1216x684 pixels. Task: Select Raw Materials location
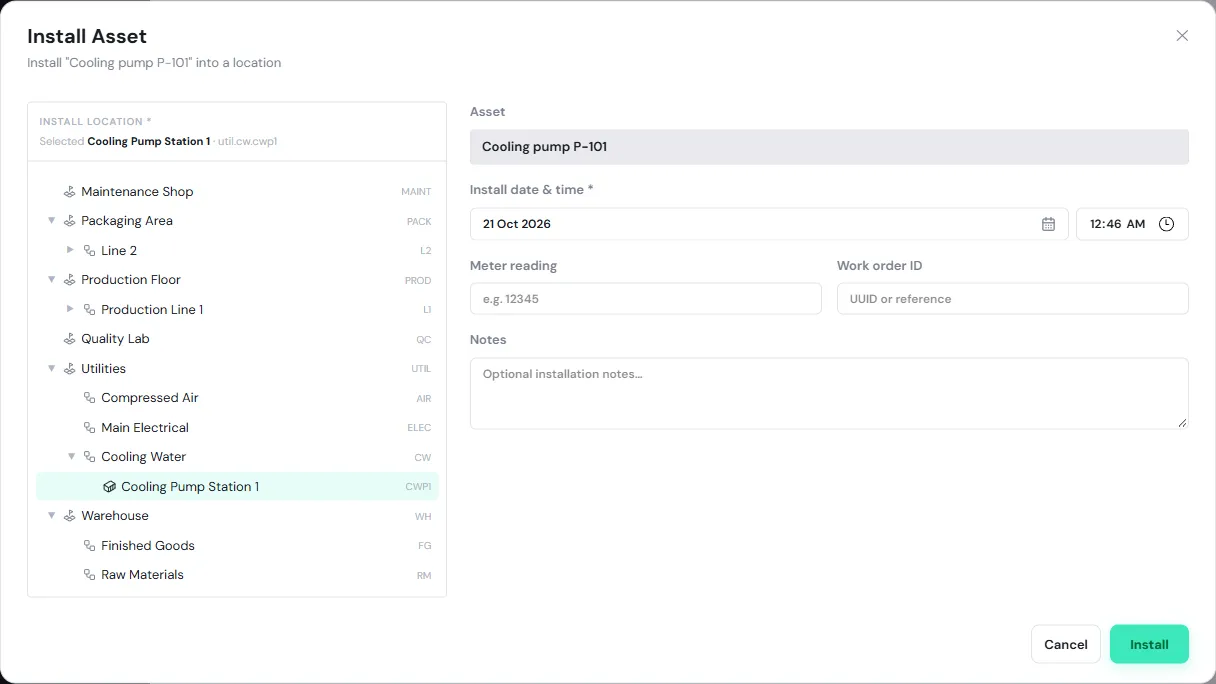tap(237, 575)
